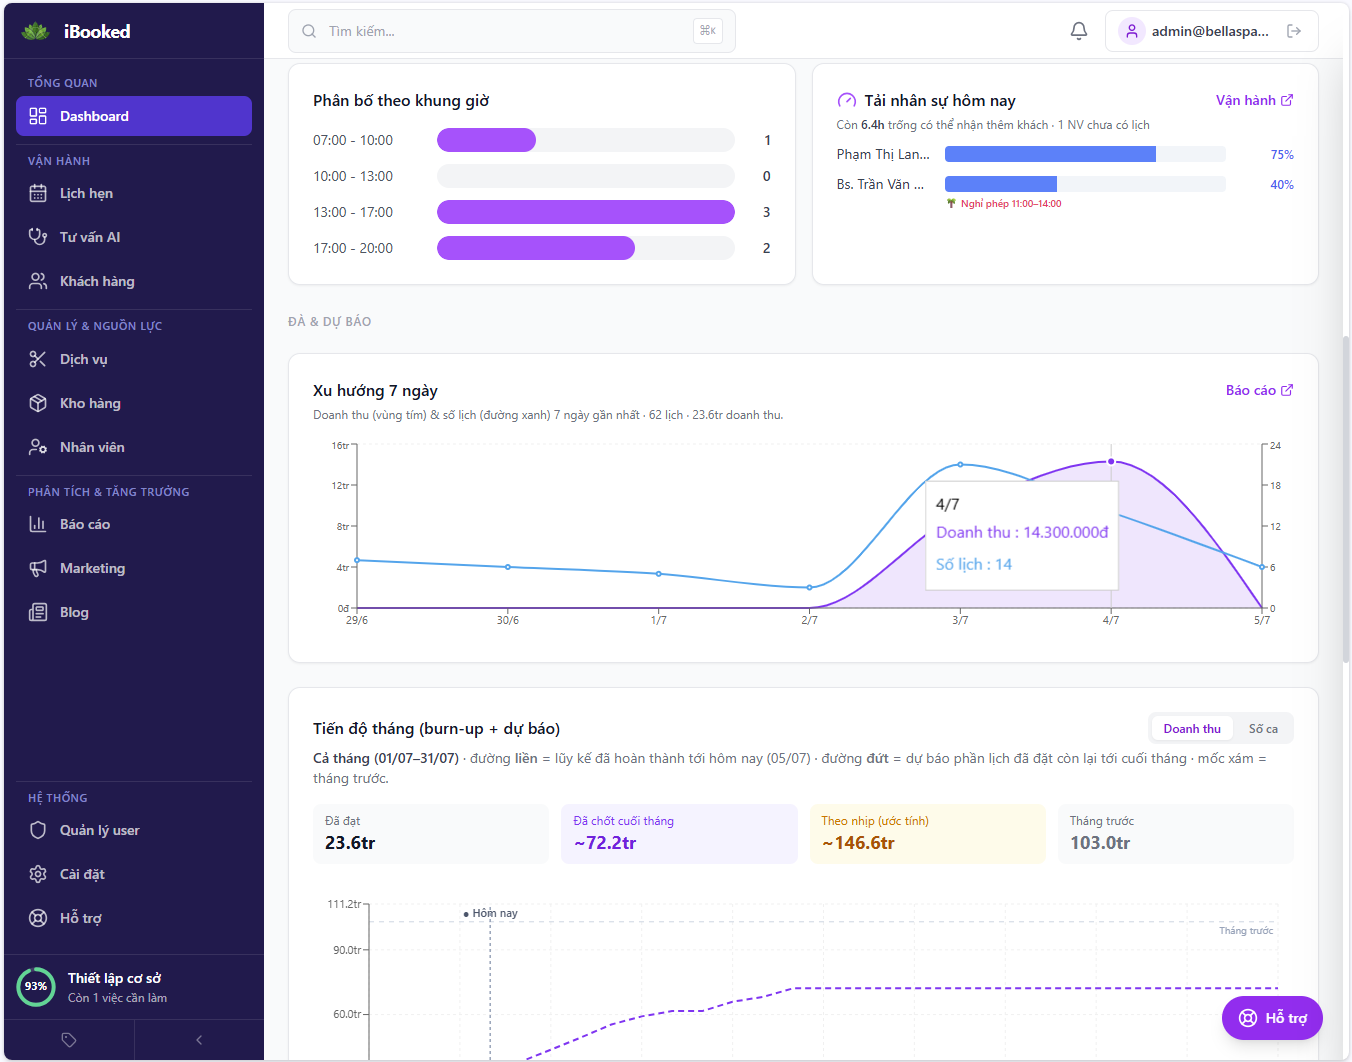
Task: Open Dashboard via its grid icon
Action: click(x=38, y=116)
